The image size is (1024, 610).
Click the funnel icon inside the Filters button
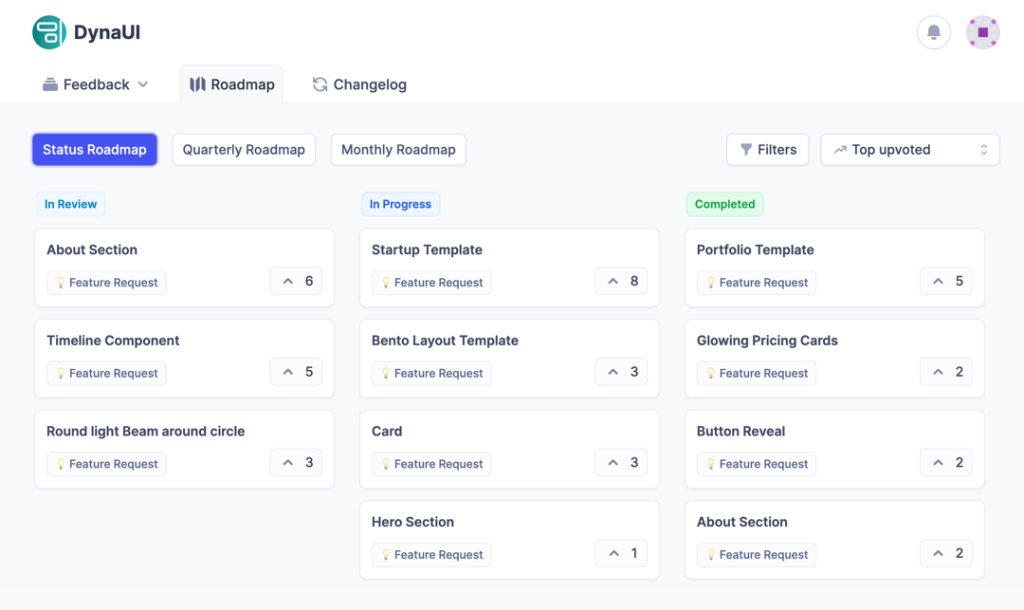click(x=747, y=149)
